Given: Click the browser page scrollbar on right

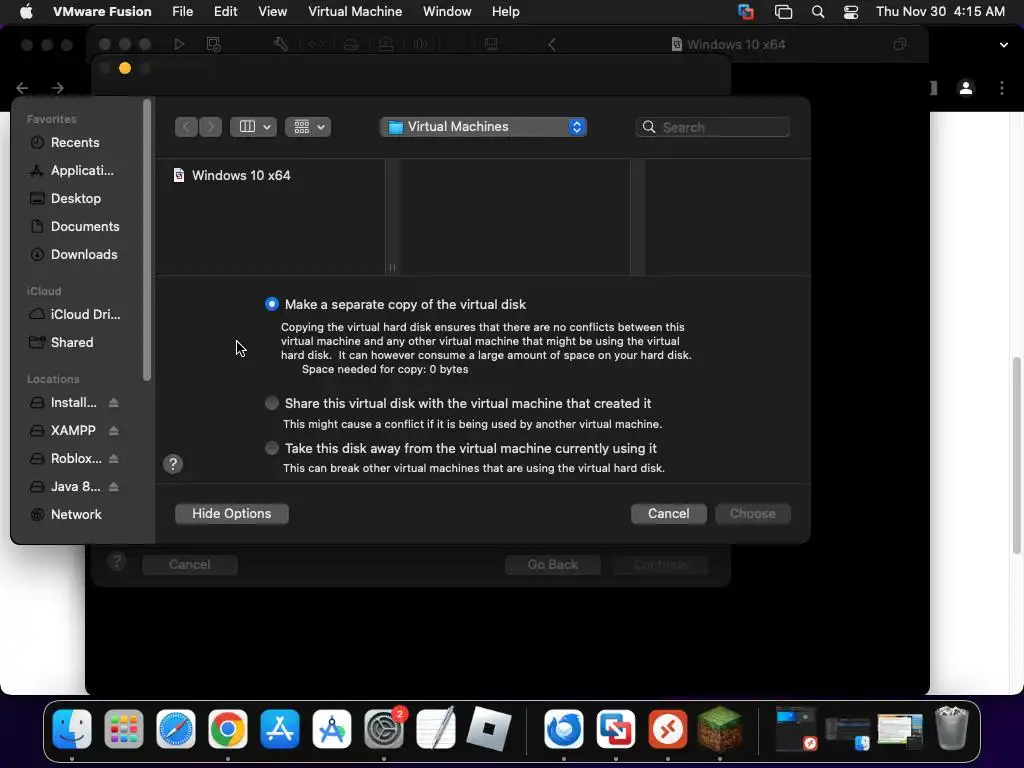Looking at the screenshot, I should pos(1017,455).
